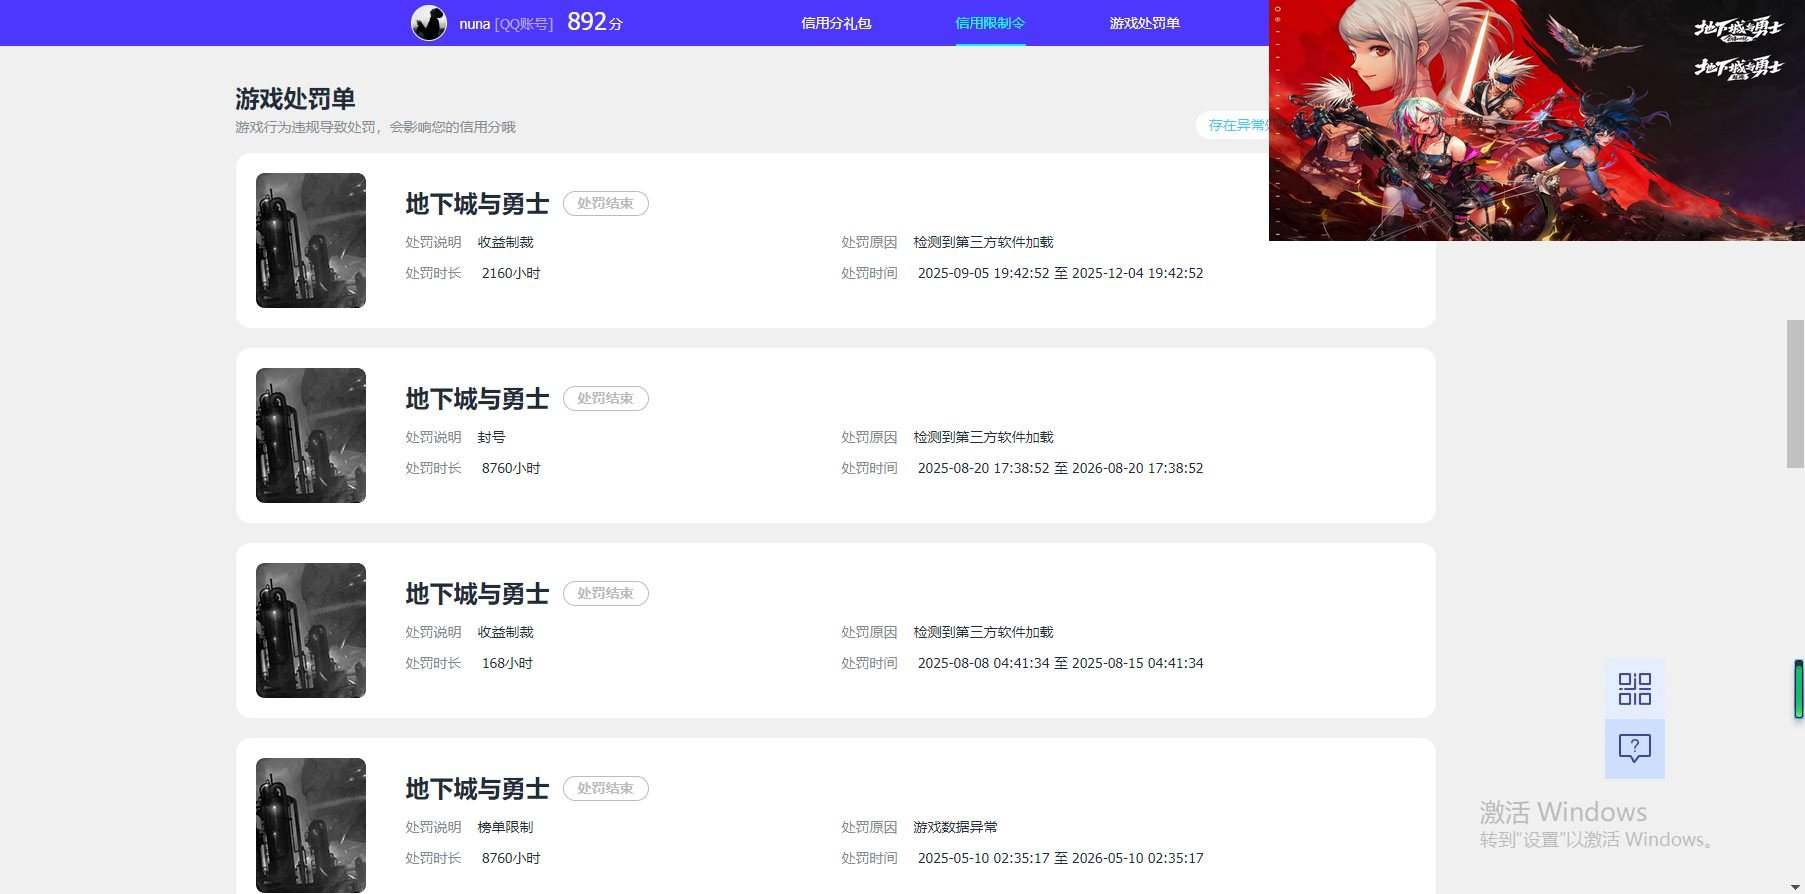Click 处罚结束 badge in the 封号 card
This screenshot has height=894, width=1805.
point(605,398)
